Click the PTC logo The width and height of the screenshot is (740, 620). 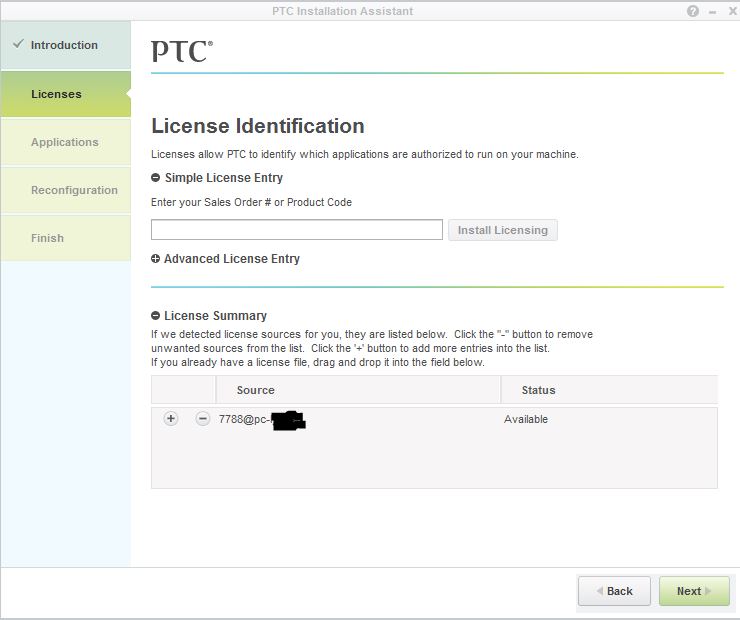182,51
